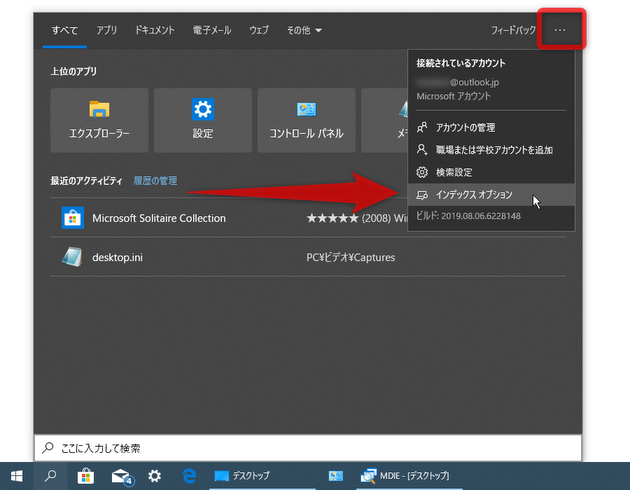This screenshot has width=630, height=490.
Task: Switch to the 電子メール tab
Action: [212, 31]
